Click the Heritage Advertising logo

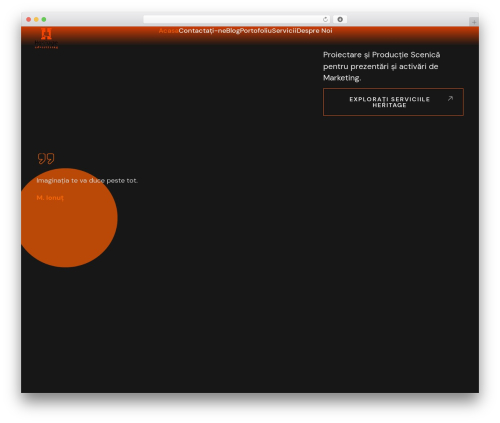(x=46, y=39)
